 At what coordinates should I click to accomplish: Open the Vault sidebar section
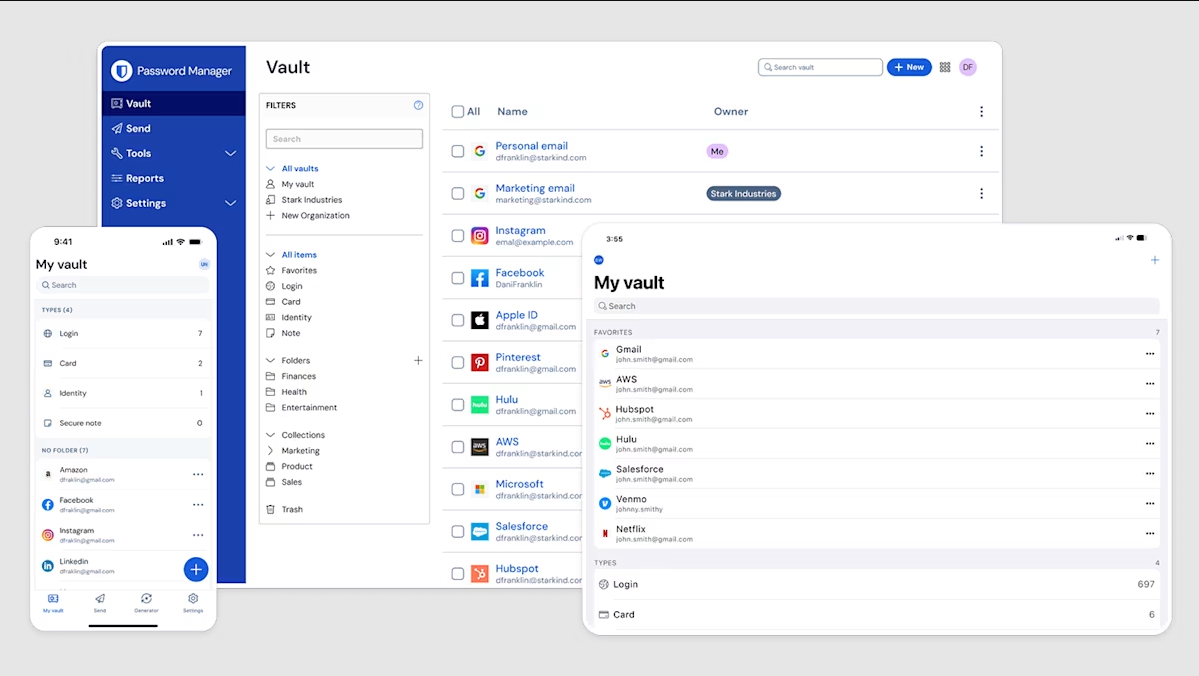[174, 103]
